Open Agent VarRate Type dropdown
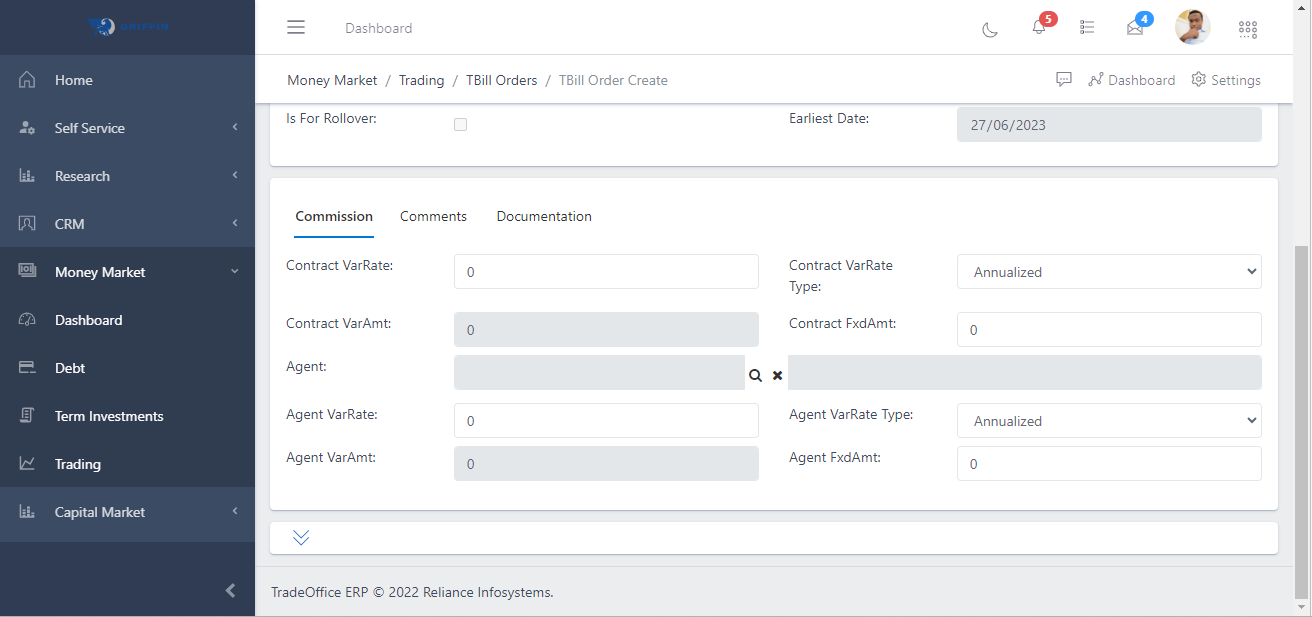 pyautogui.click(x=1108, y=421)
